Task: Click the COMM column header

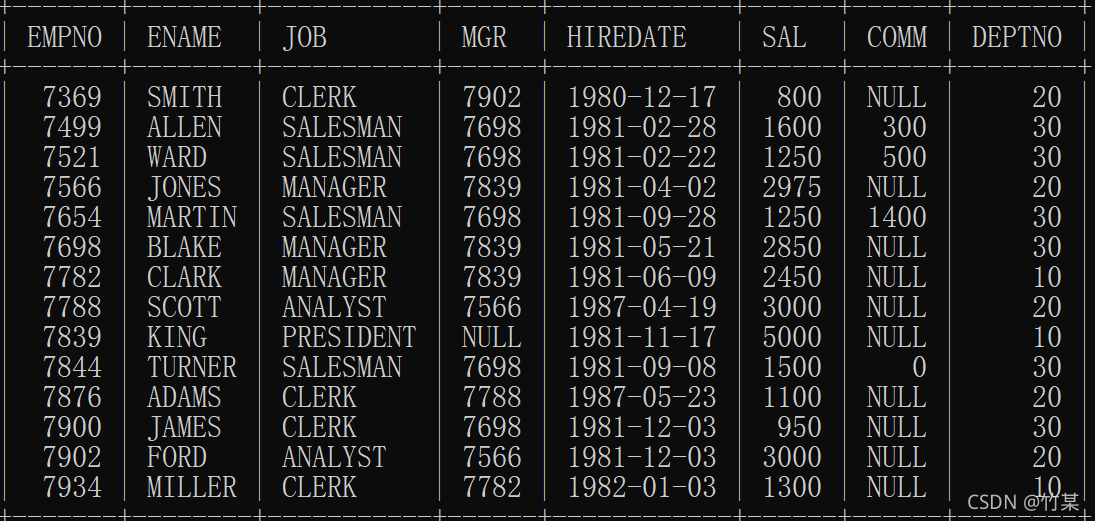Action: [x=896, y=38]
